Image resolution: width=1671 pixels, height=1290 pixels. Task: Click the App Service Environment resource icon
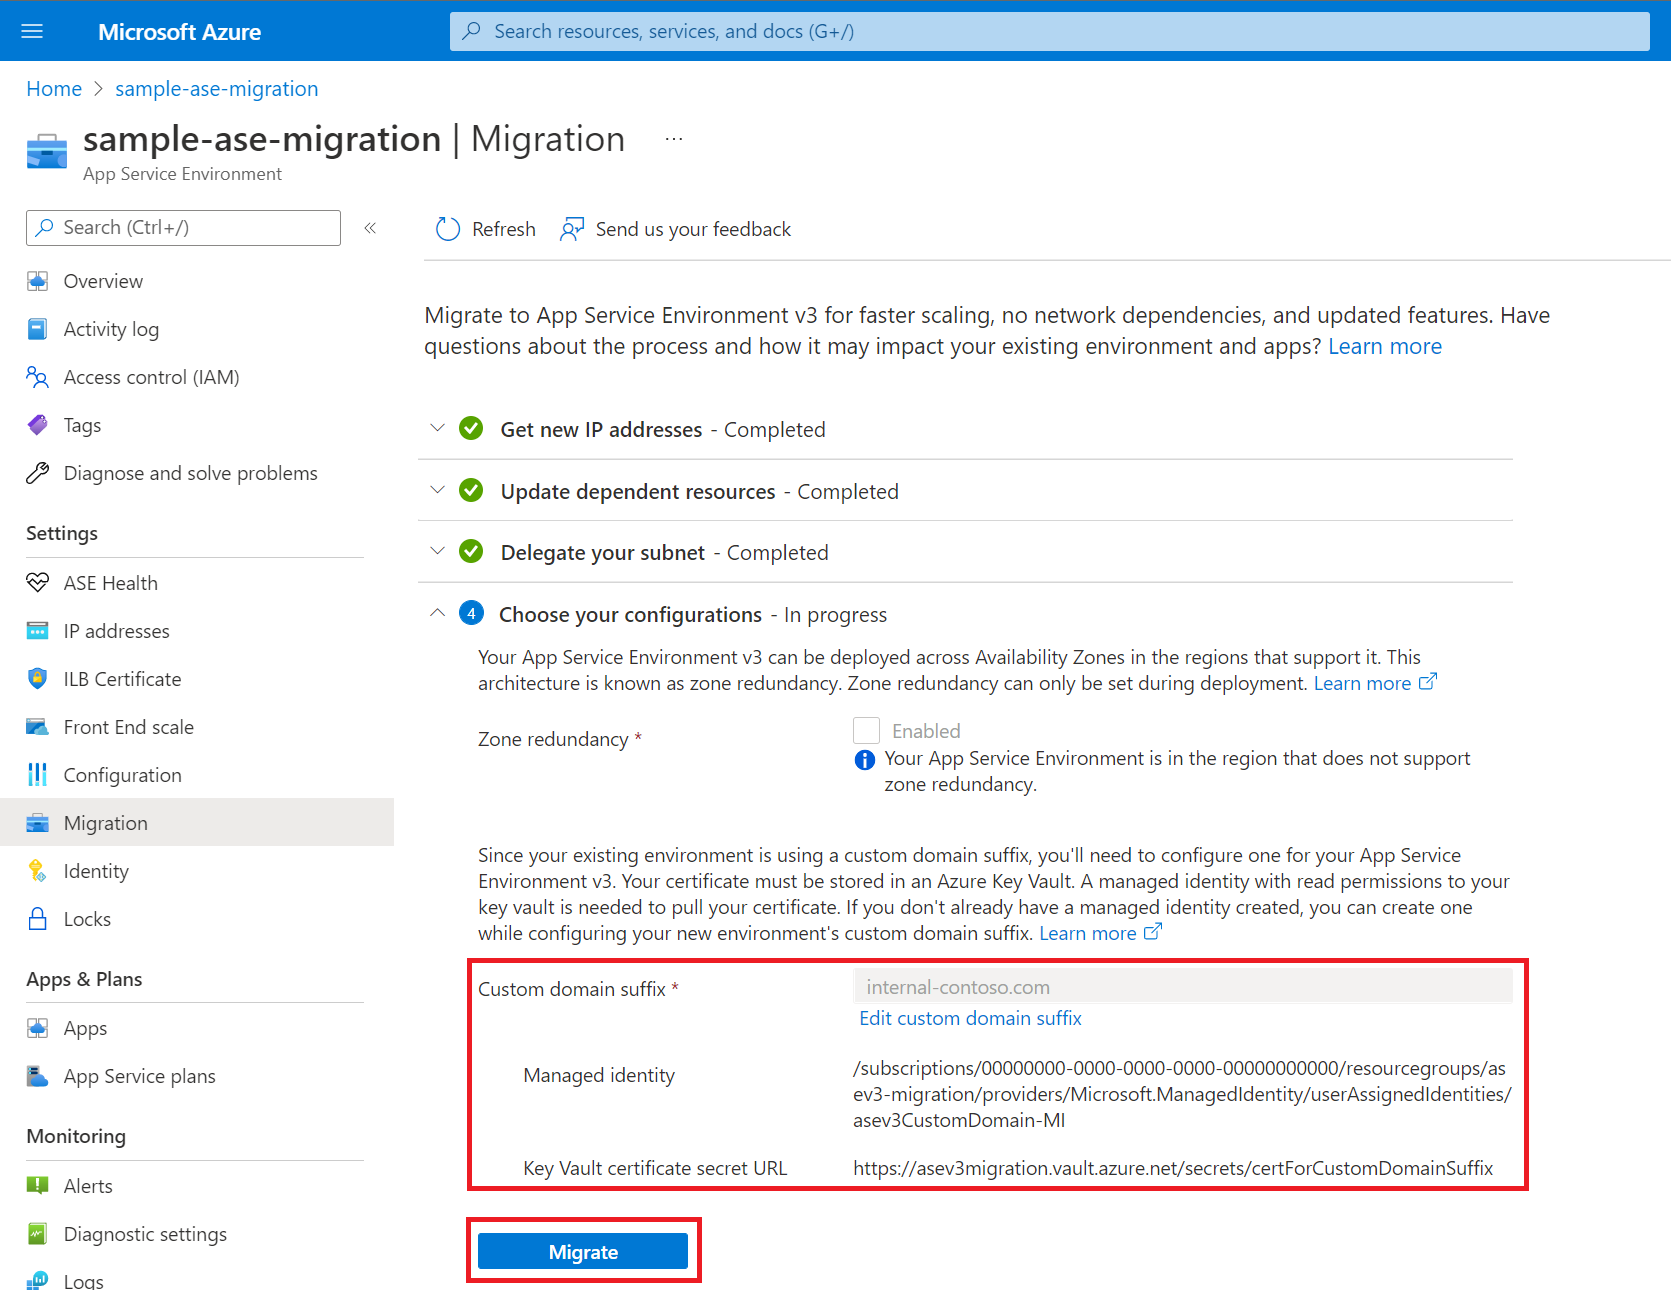(46, 151)
